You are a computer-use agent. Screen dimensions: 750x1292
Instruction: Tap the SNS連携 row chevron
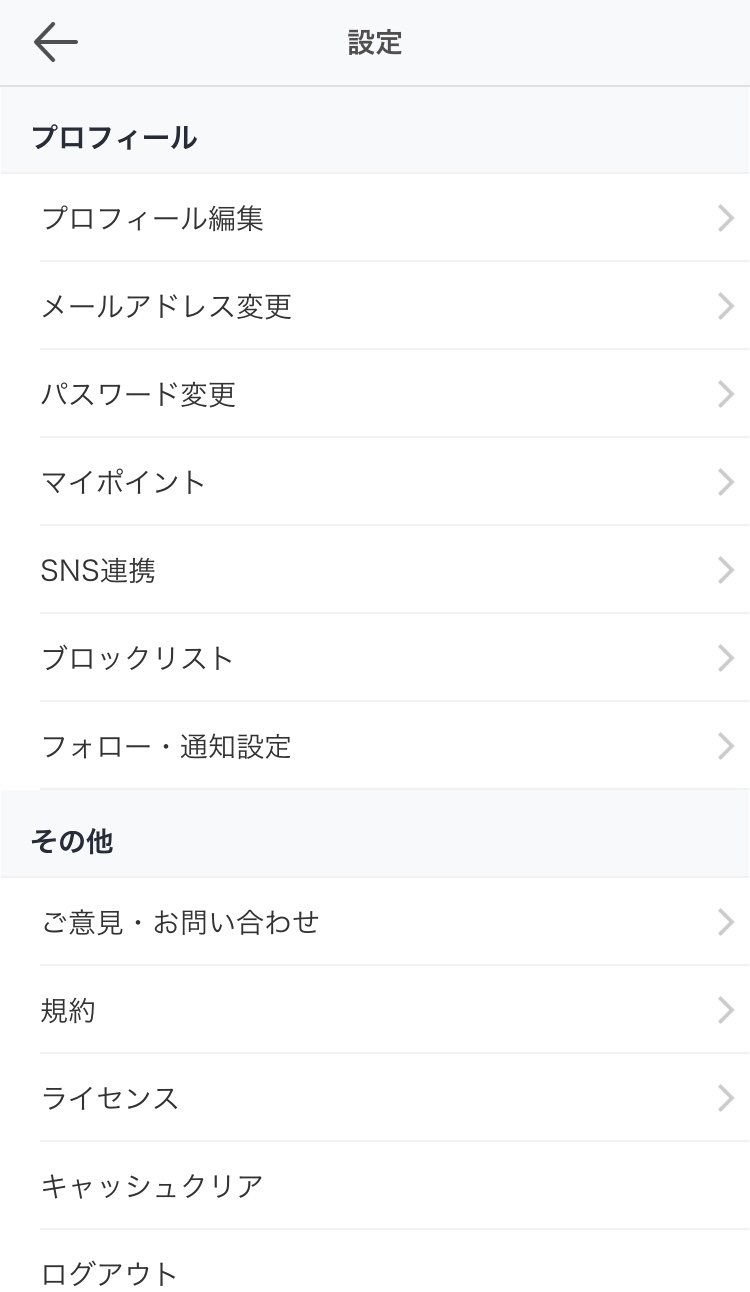click(726, 570)
